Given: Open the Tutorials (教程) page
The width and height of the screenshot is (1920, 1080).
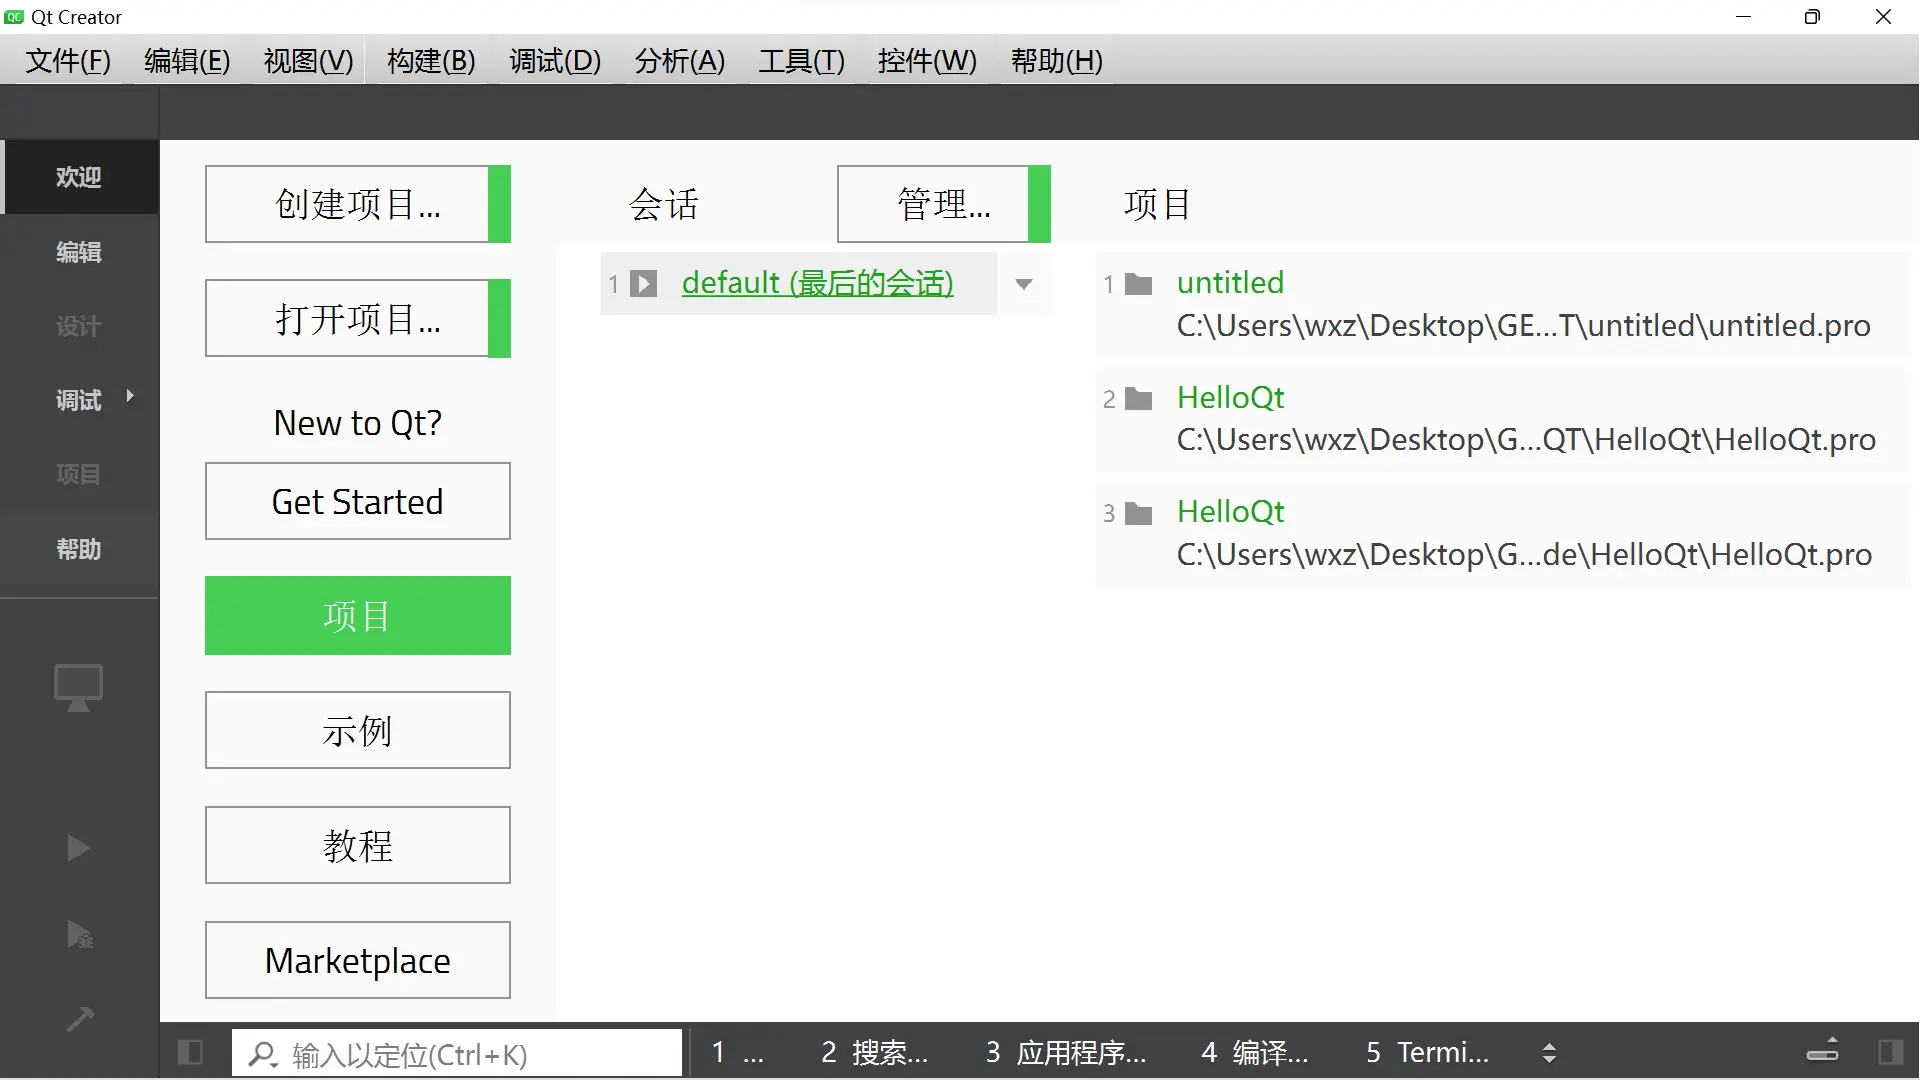Looking at the screenshot, I should (x=358, y=845).
